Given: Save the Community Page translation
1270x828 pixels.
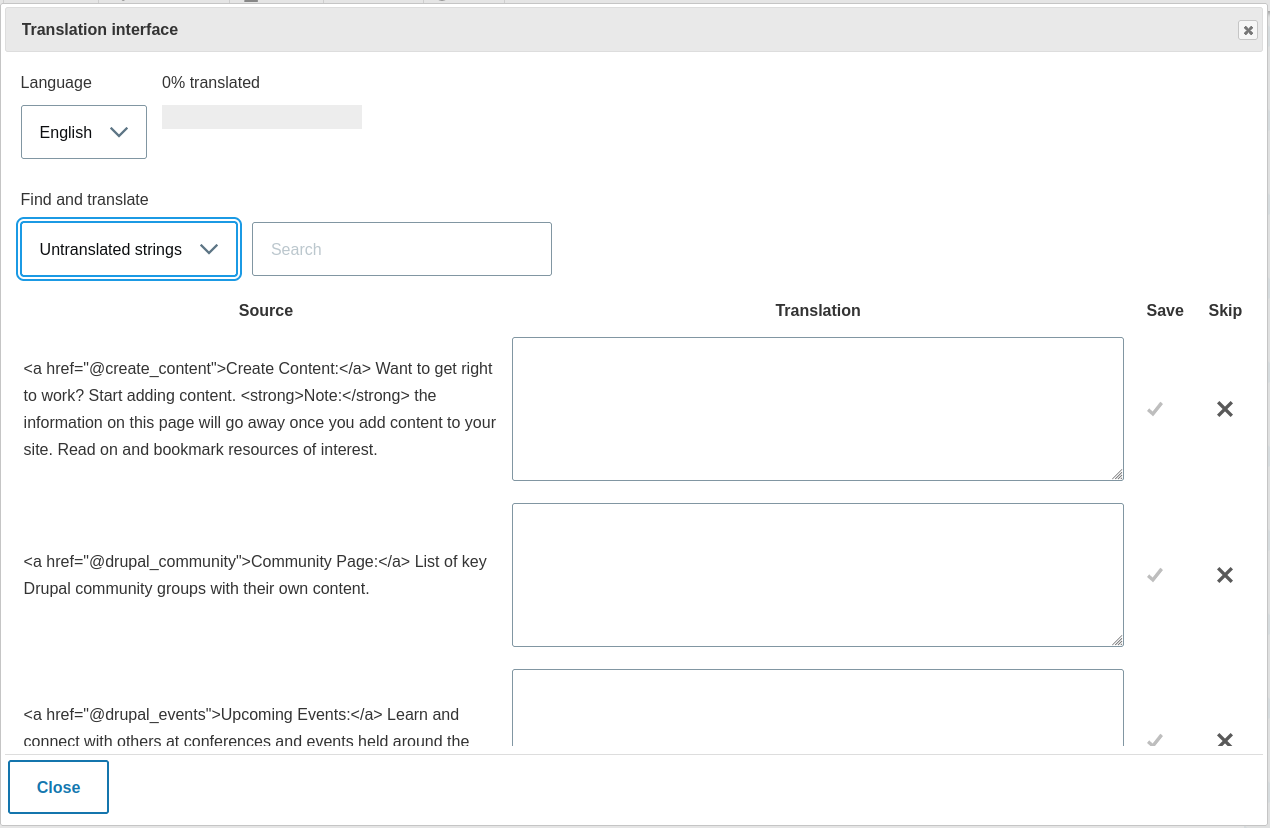Looking at the screenshot, I should coord(1155,575).
